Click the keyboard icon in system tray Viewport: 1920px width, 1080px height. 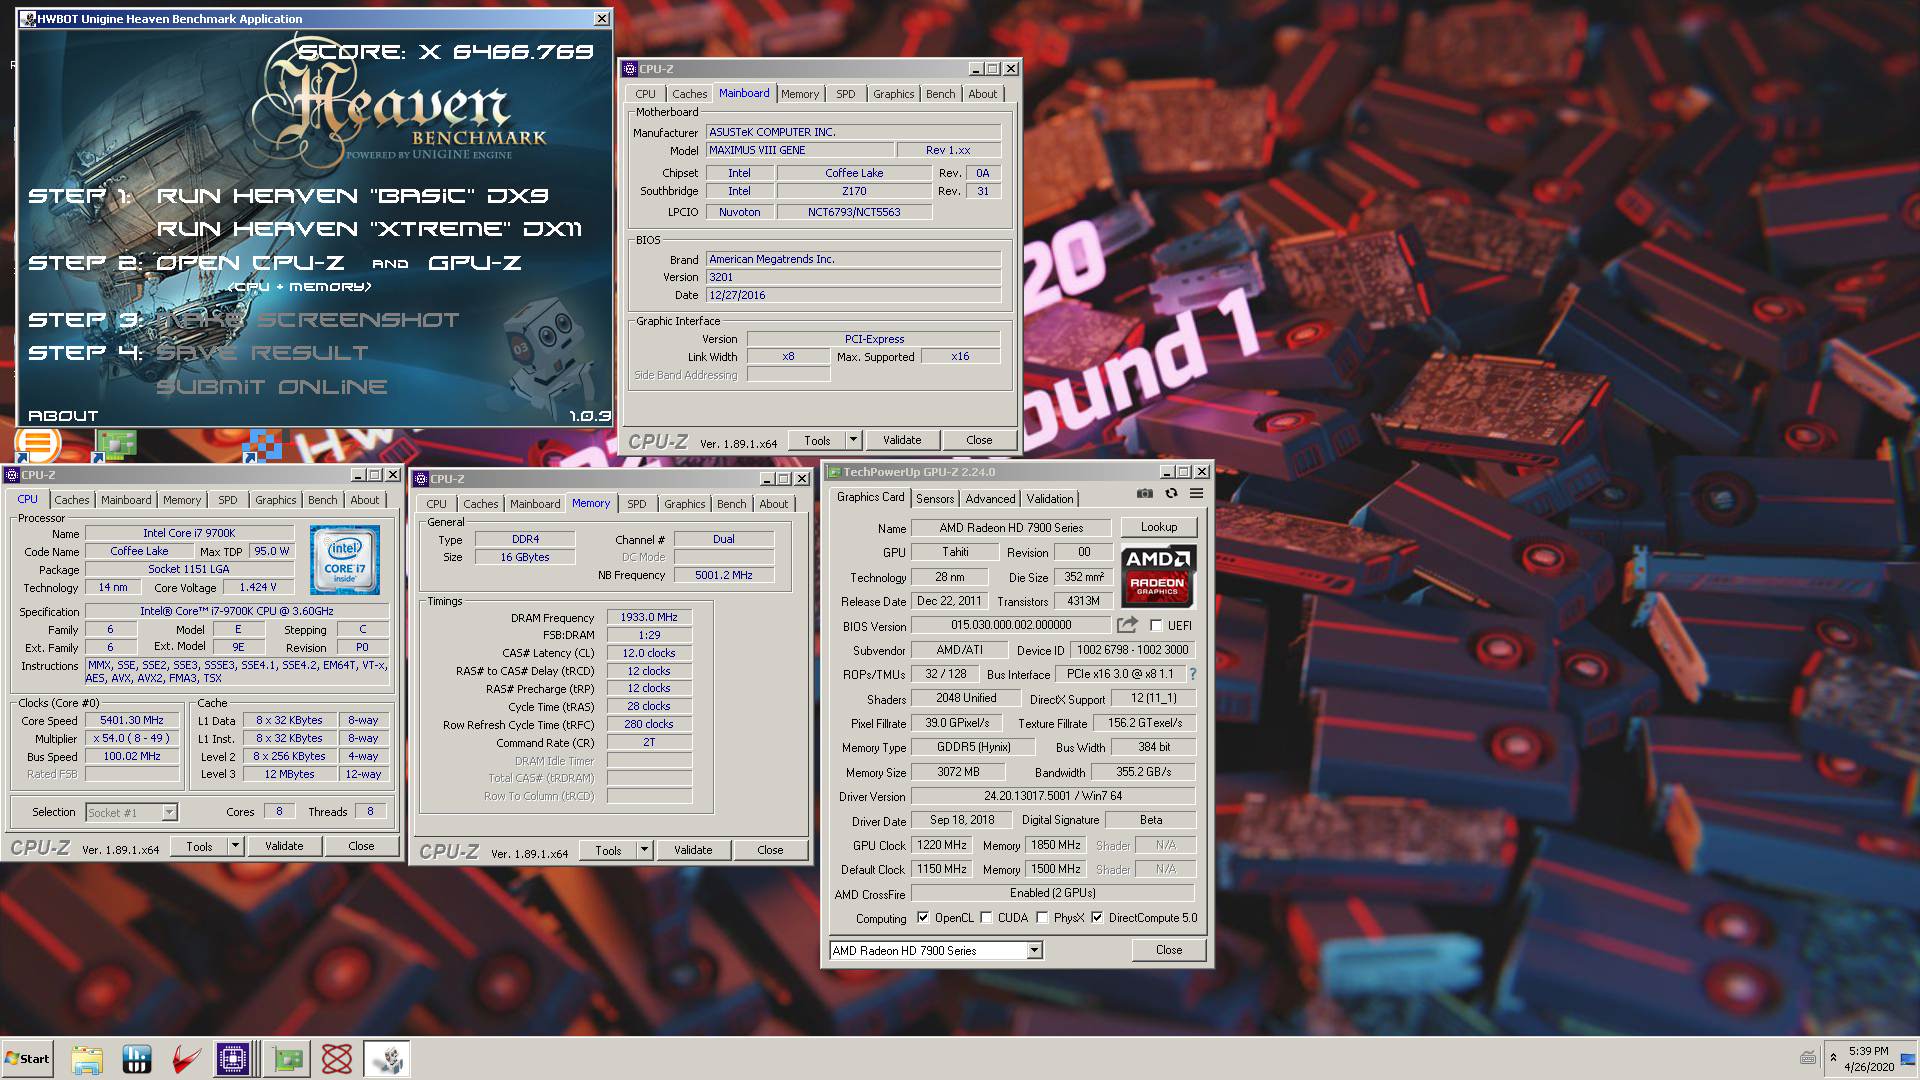(1808, 1058)
